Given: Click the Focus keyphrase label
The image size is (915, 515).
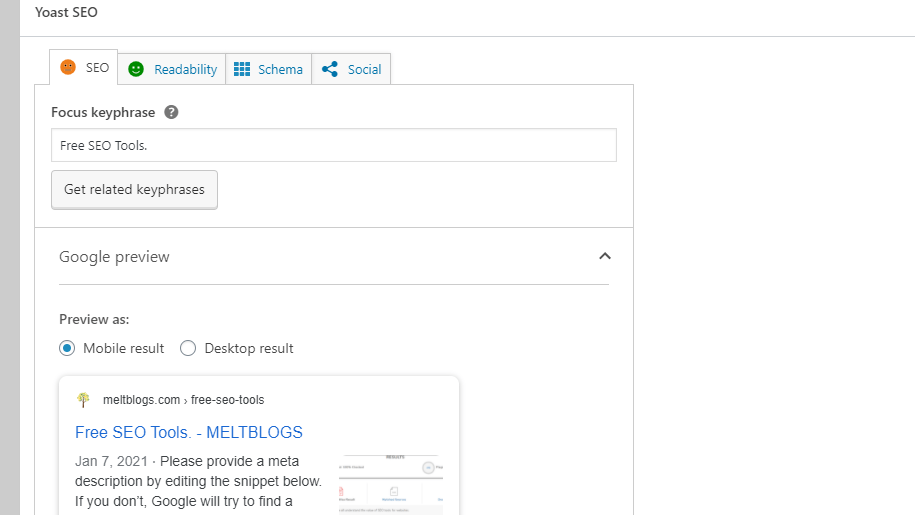Looking at the screenshot, I should point(103,112).
